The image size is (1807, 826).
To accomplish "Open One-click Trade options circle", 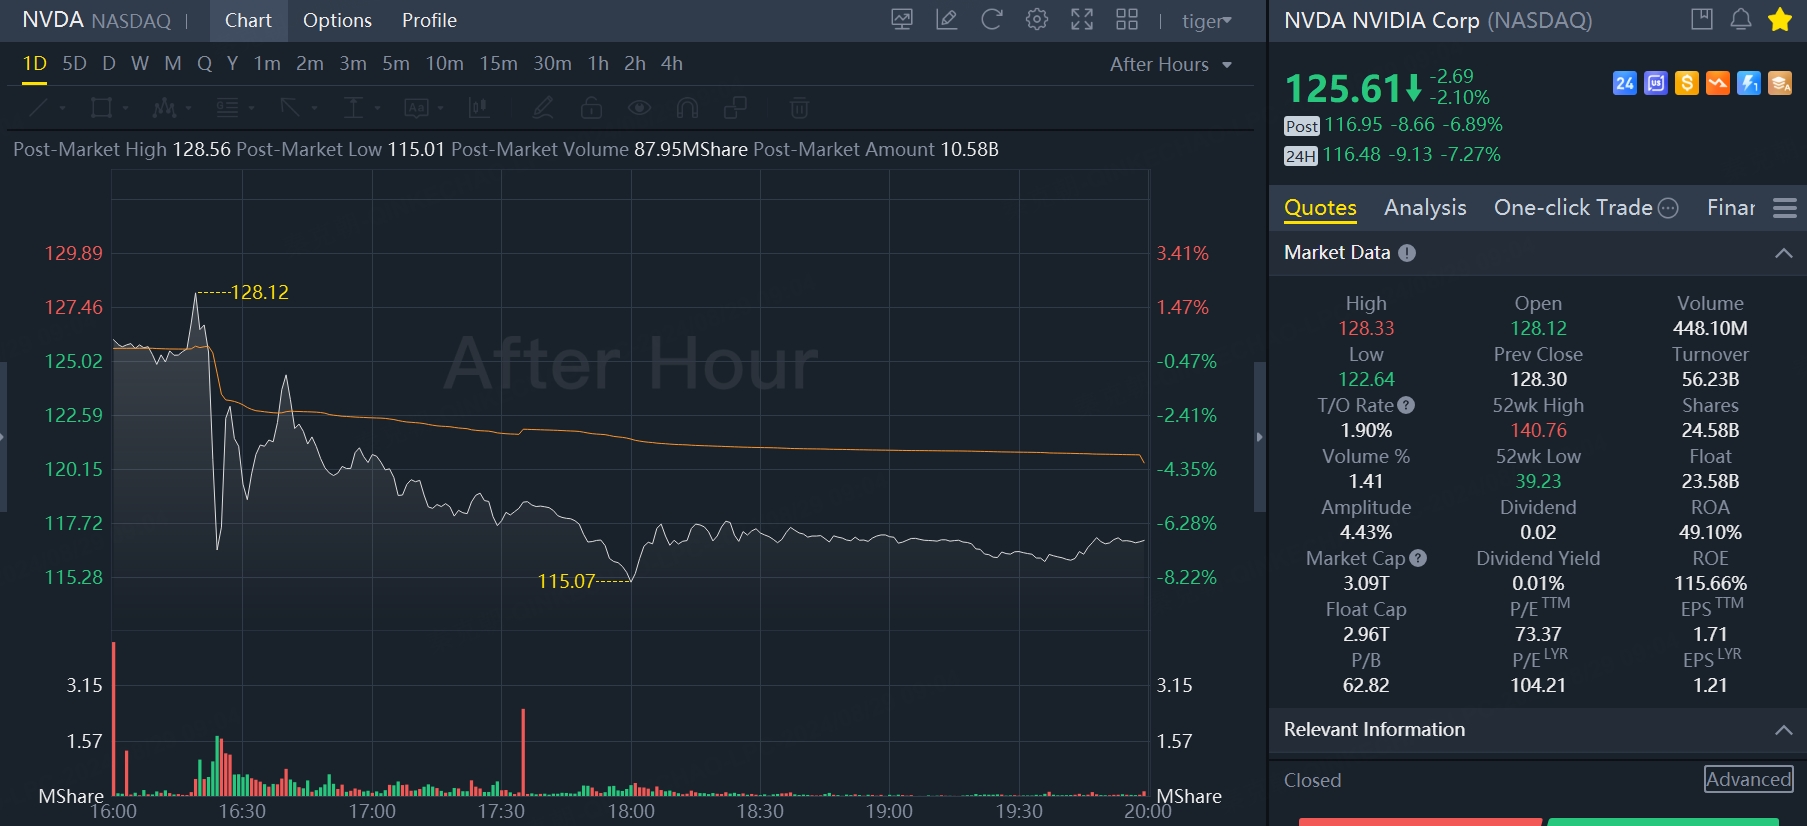I will coord(1668,208).
